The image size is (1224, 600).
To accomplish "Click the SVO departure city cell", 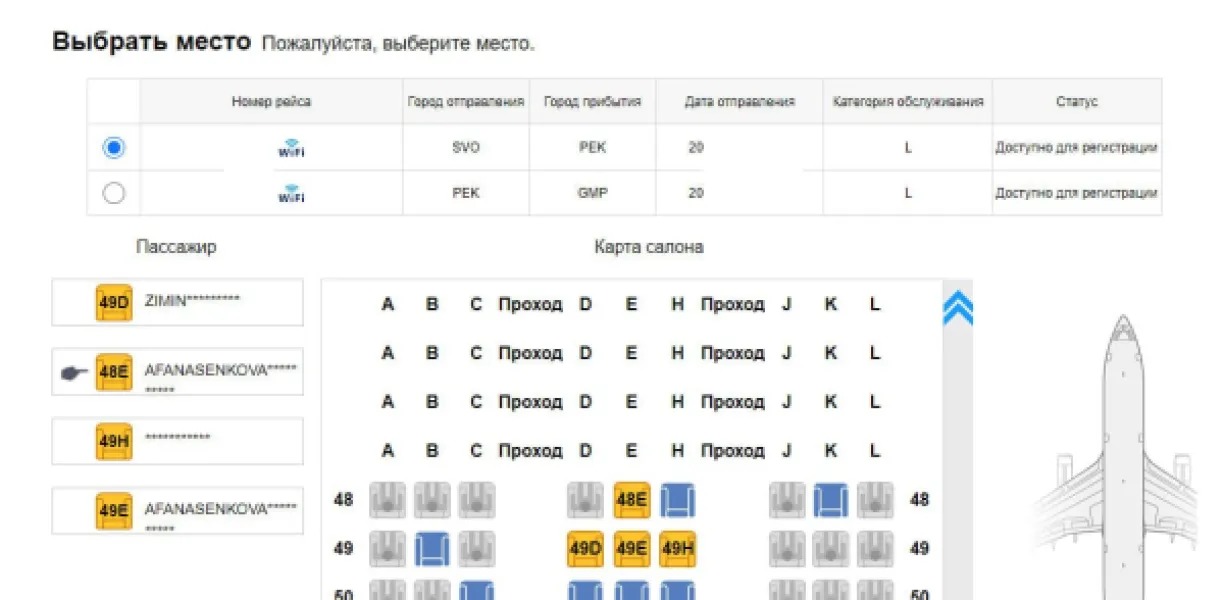I will tap(466, 148).
